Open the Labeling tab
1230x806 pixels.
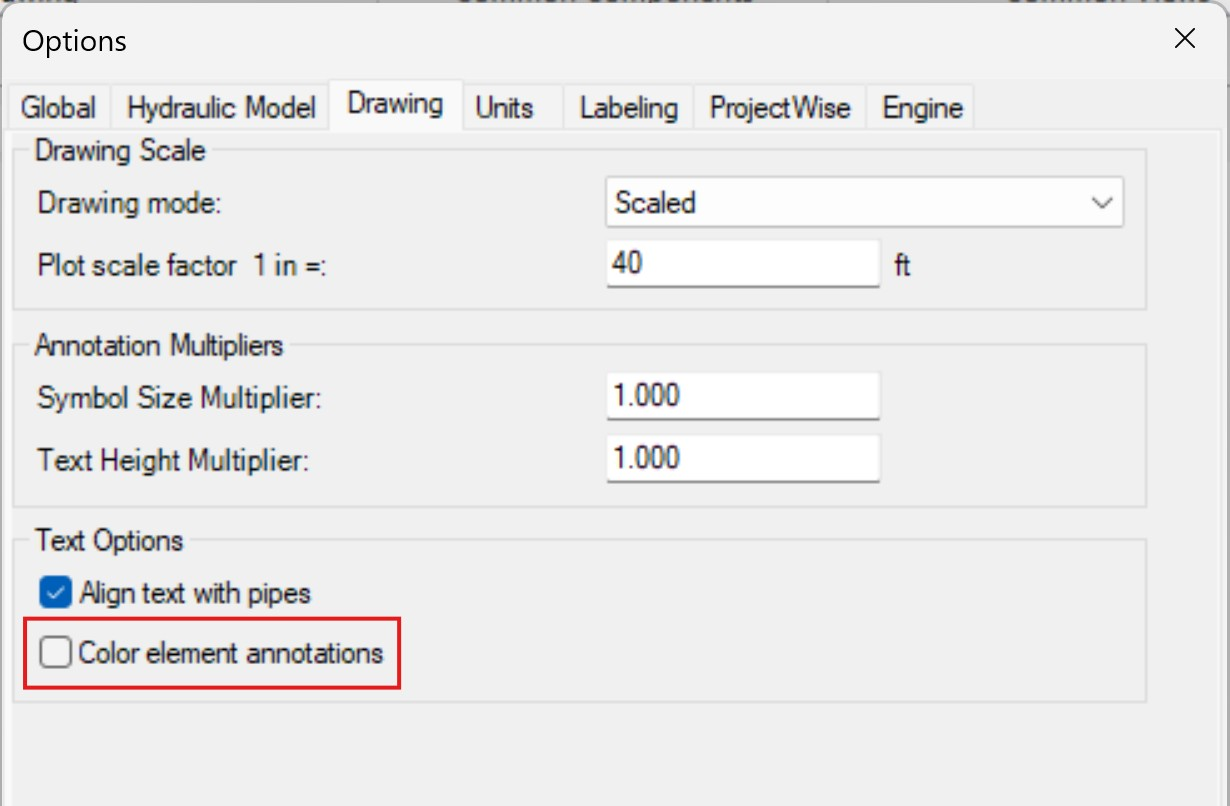(x=629, y=108)
